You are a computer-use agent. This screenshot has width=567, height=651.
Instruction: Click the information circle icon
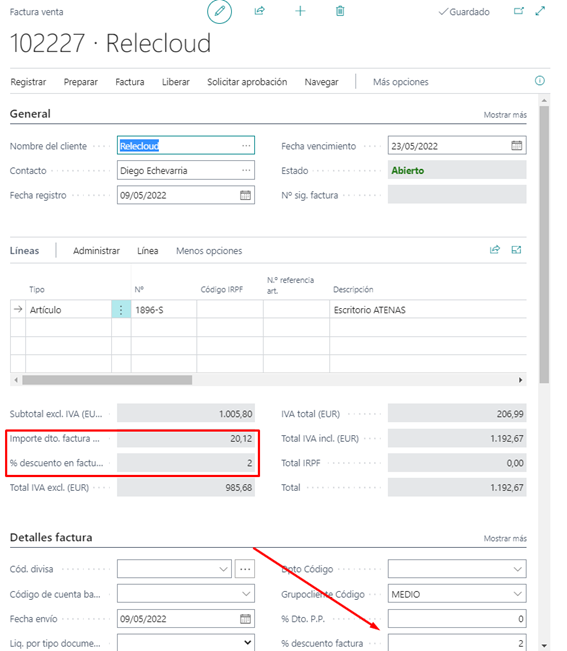point(540,81)
